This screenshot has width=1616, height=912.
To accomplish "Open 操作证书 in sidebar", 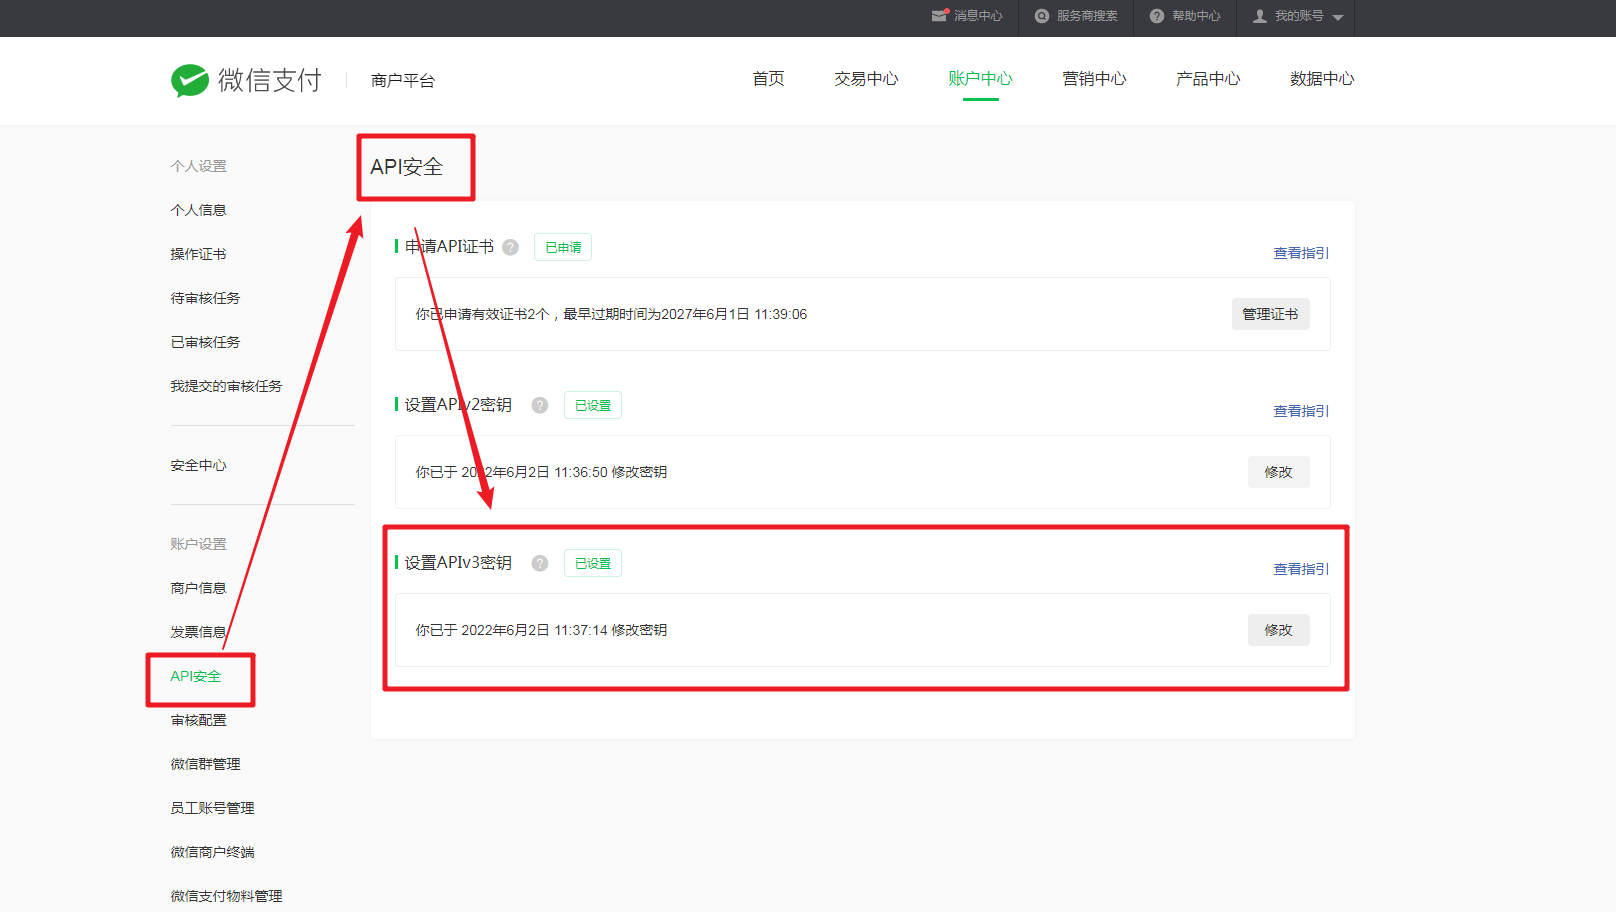I will pyautogui.click(x=198, y=254).
